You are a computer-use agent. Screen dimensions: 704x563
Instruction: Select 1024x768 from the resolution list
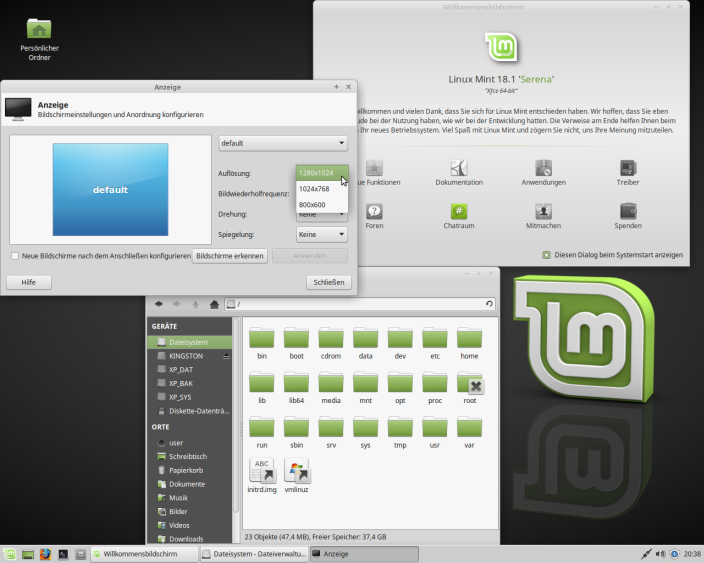[x=314, y=188]
